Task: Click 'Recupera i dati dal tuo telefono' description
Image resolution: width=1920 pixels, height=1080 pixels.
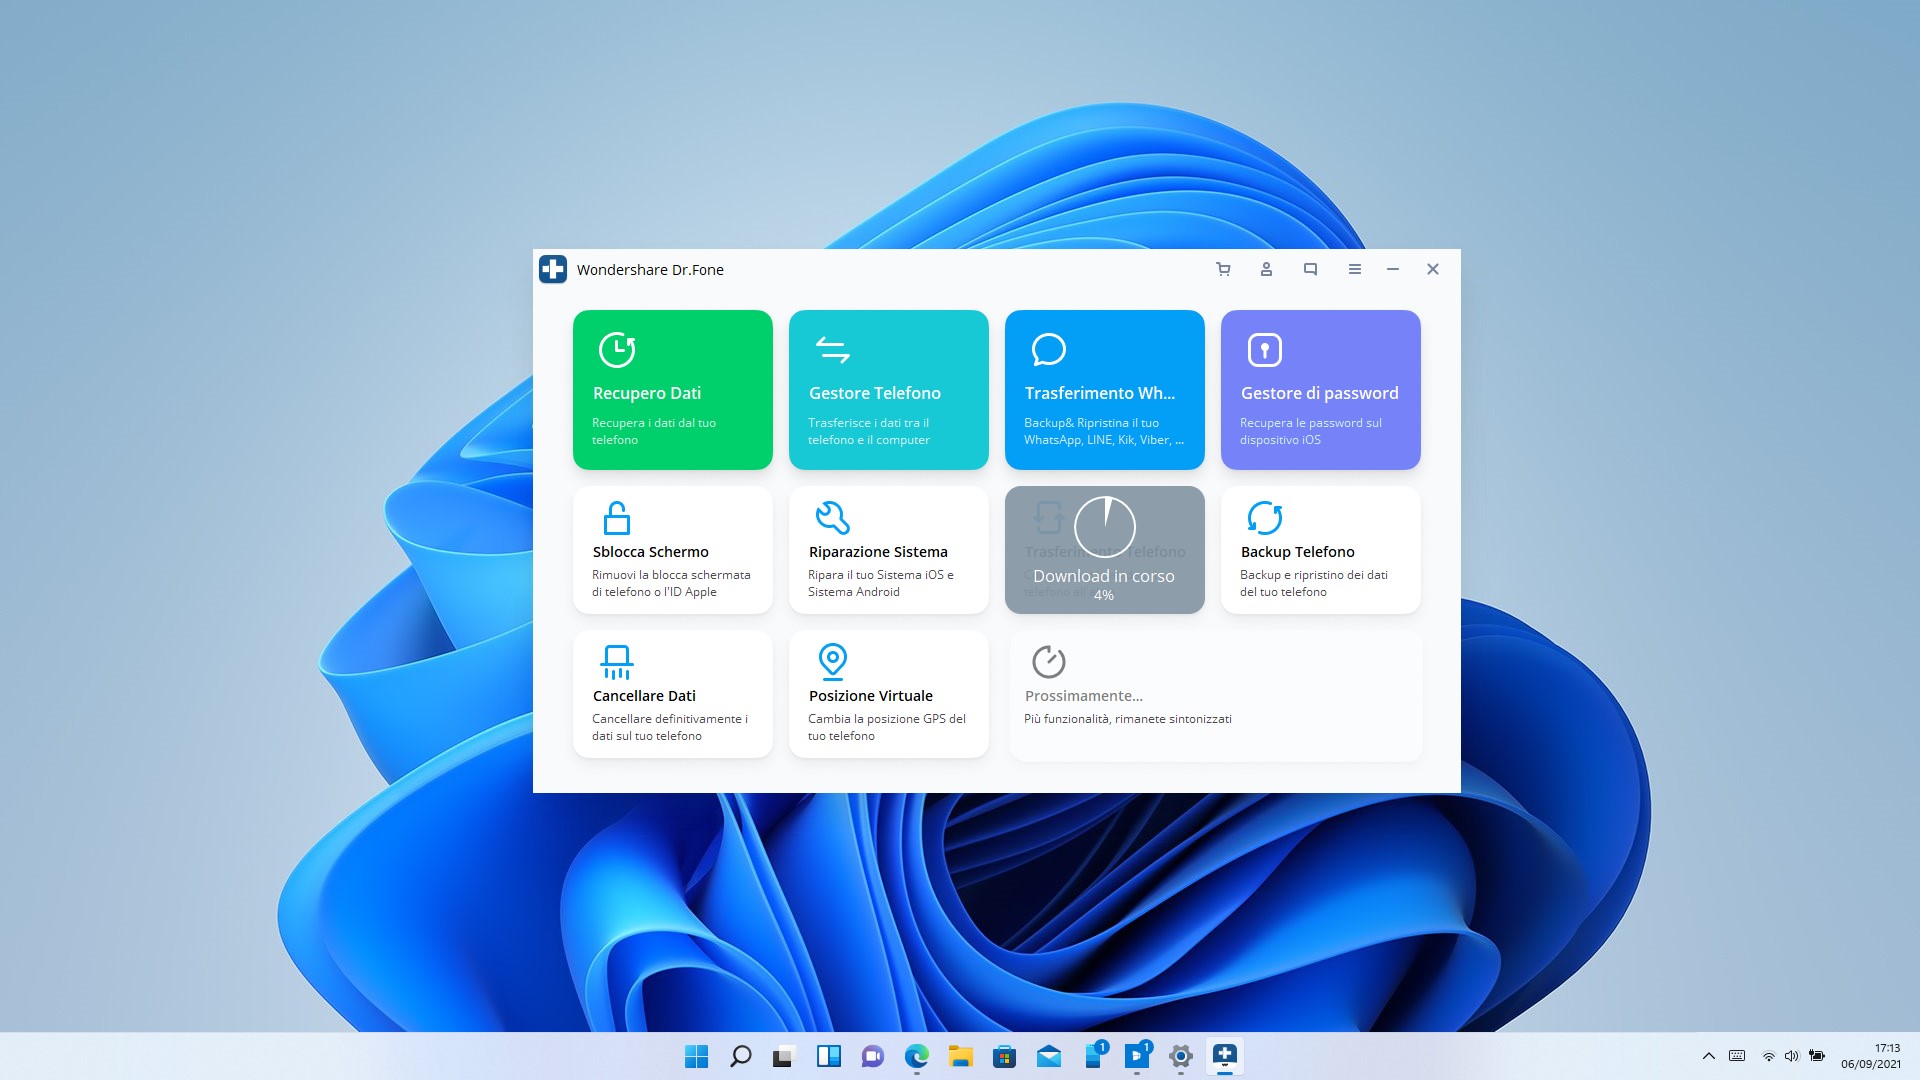Action: point(653,431)
